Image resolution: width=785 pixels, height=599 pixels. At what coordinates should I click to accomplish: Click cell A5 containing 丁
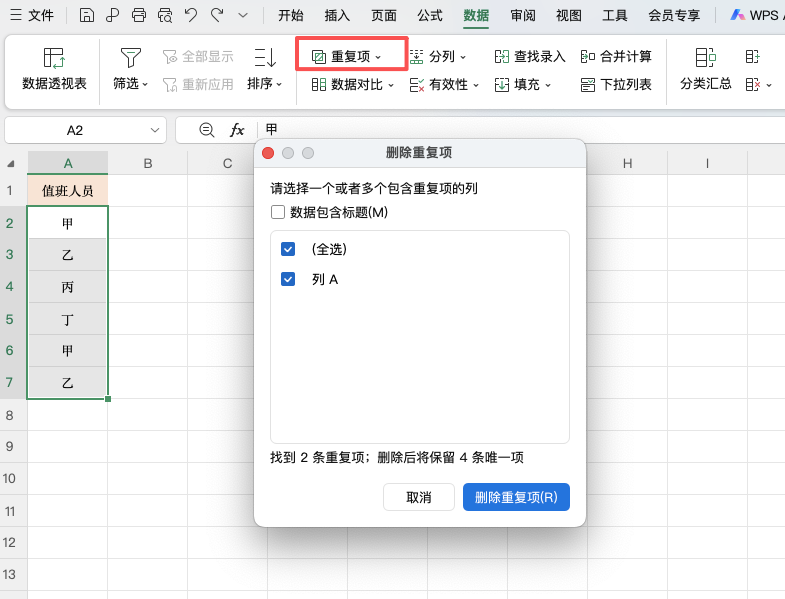pos(68,319)
